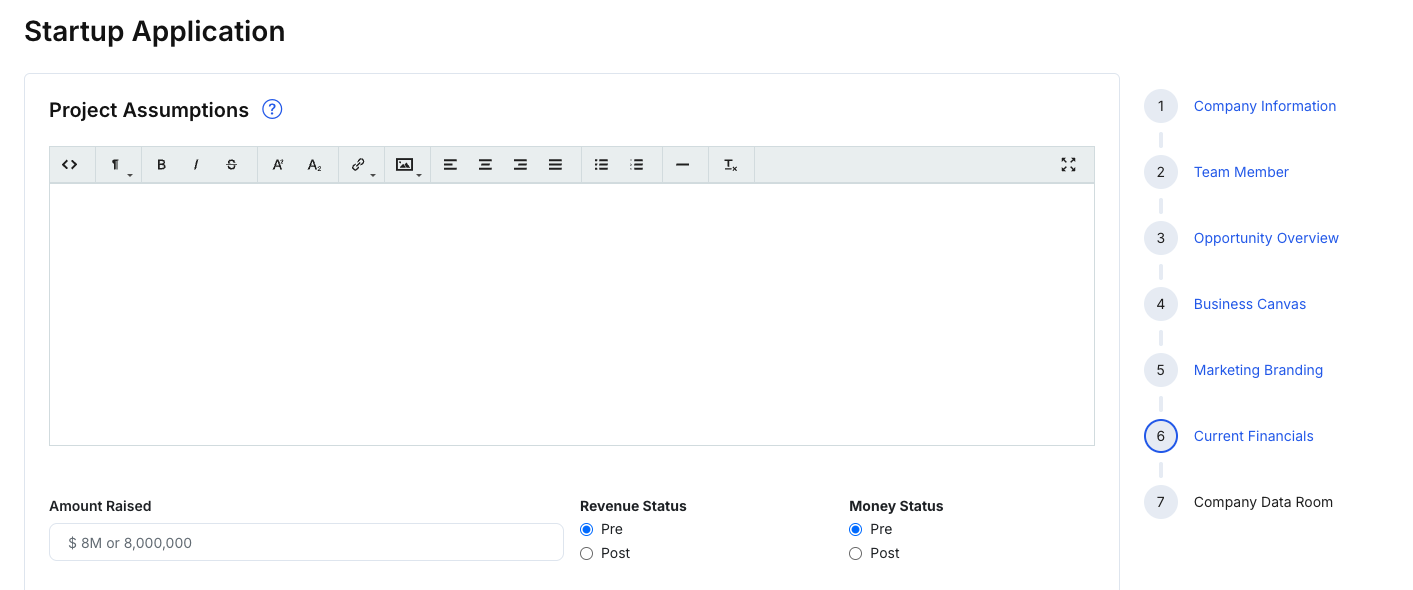Toggle HTML code view in editor
Image resolution: width=1413 pixels, height=590 pixels.
click(x=70, y=165)
